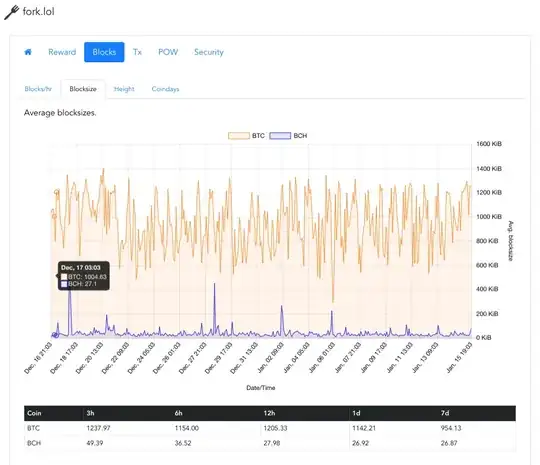Click the 1000 KiB axis label
Image resolution: width=540 pixels, height=465 pixels.
489,217
